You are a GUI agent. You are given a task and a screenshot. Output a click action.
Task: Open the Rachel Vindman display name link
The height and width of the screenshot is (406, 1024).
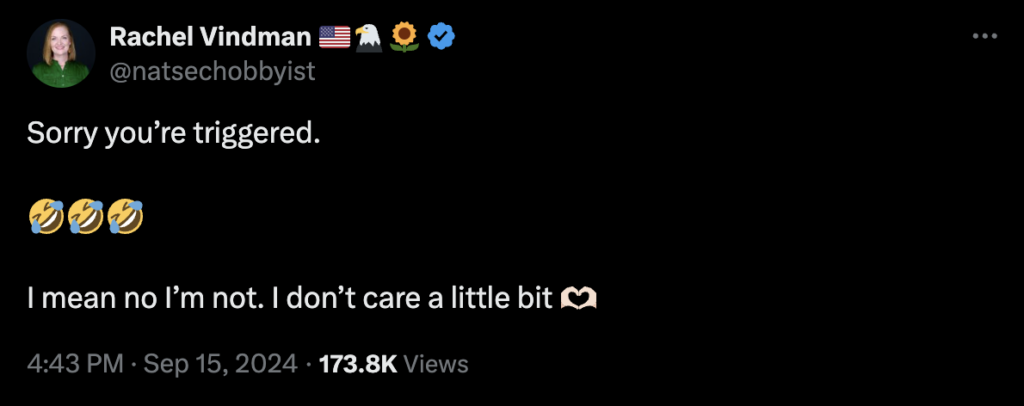click(x=209, y=37)
